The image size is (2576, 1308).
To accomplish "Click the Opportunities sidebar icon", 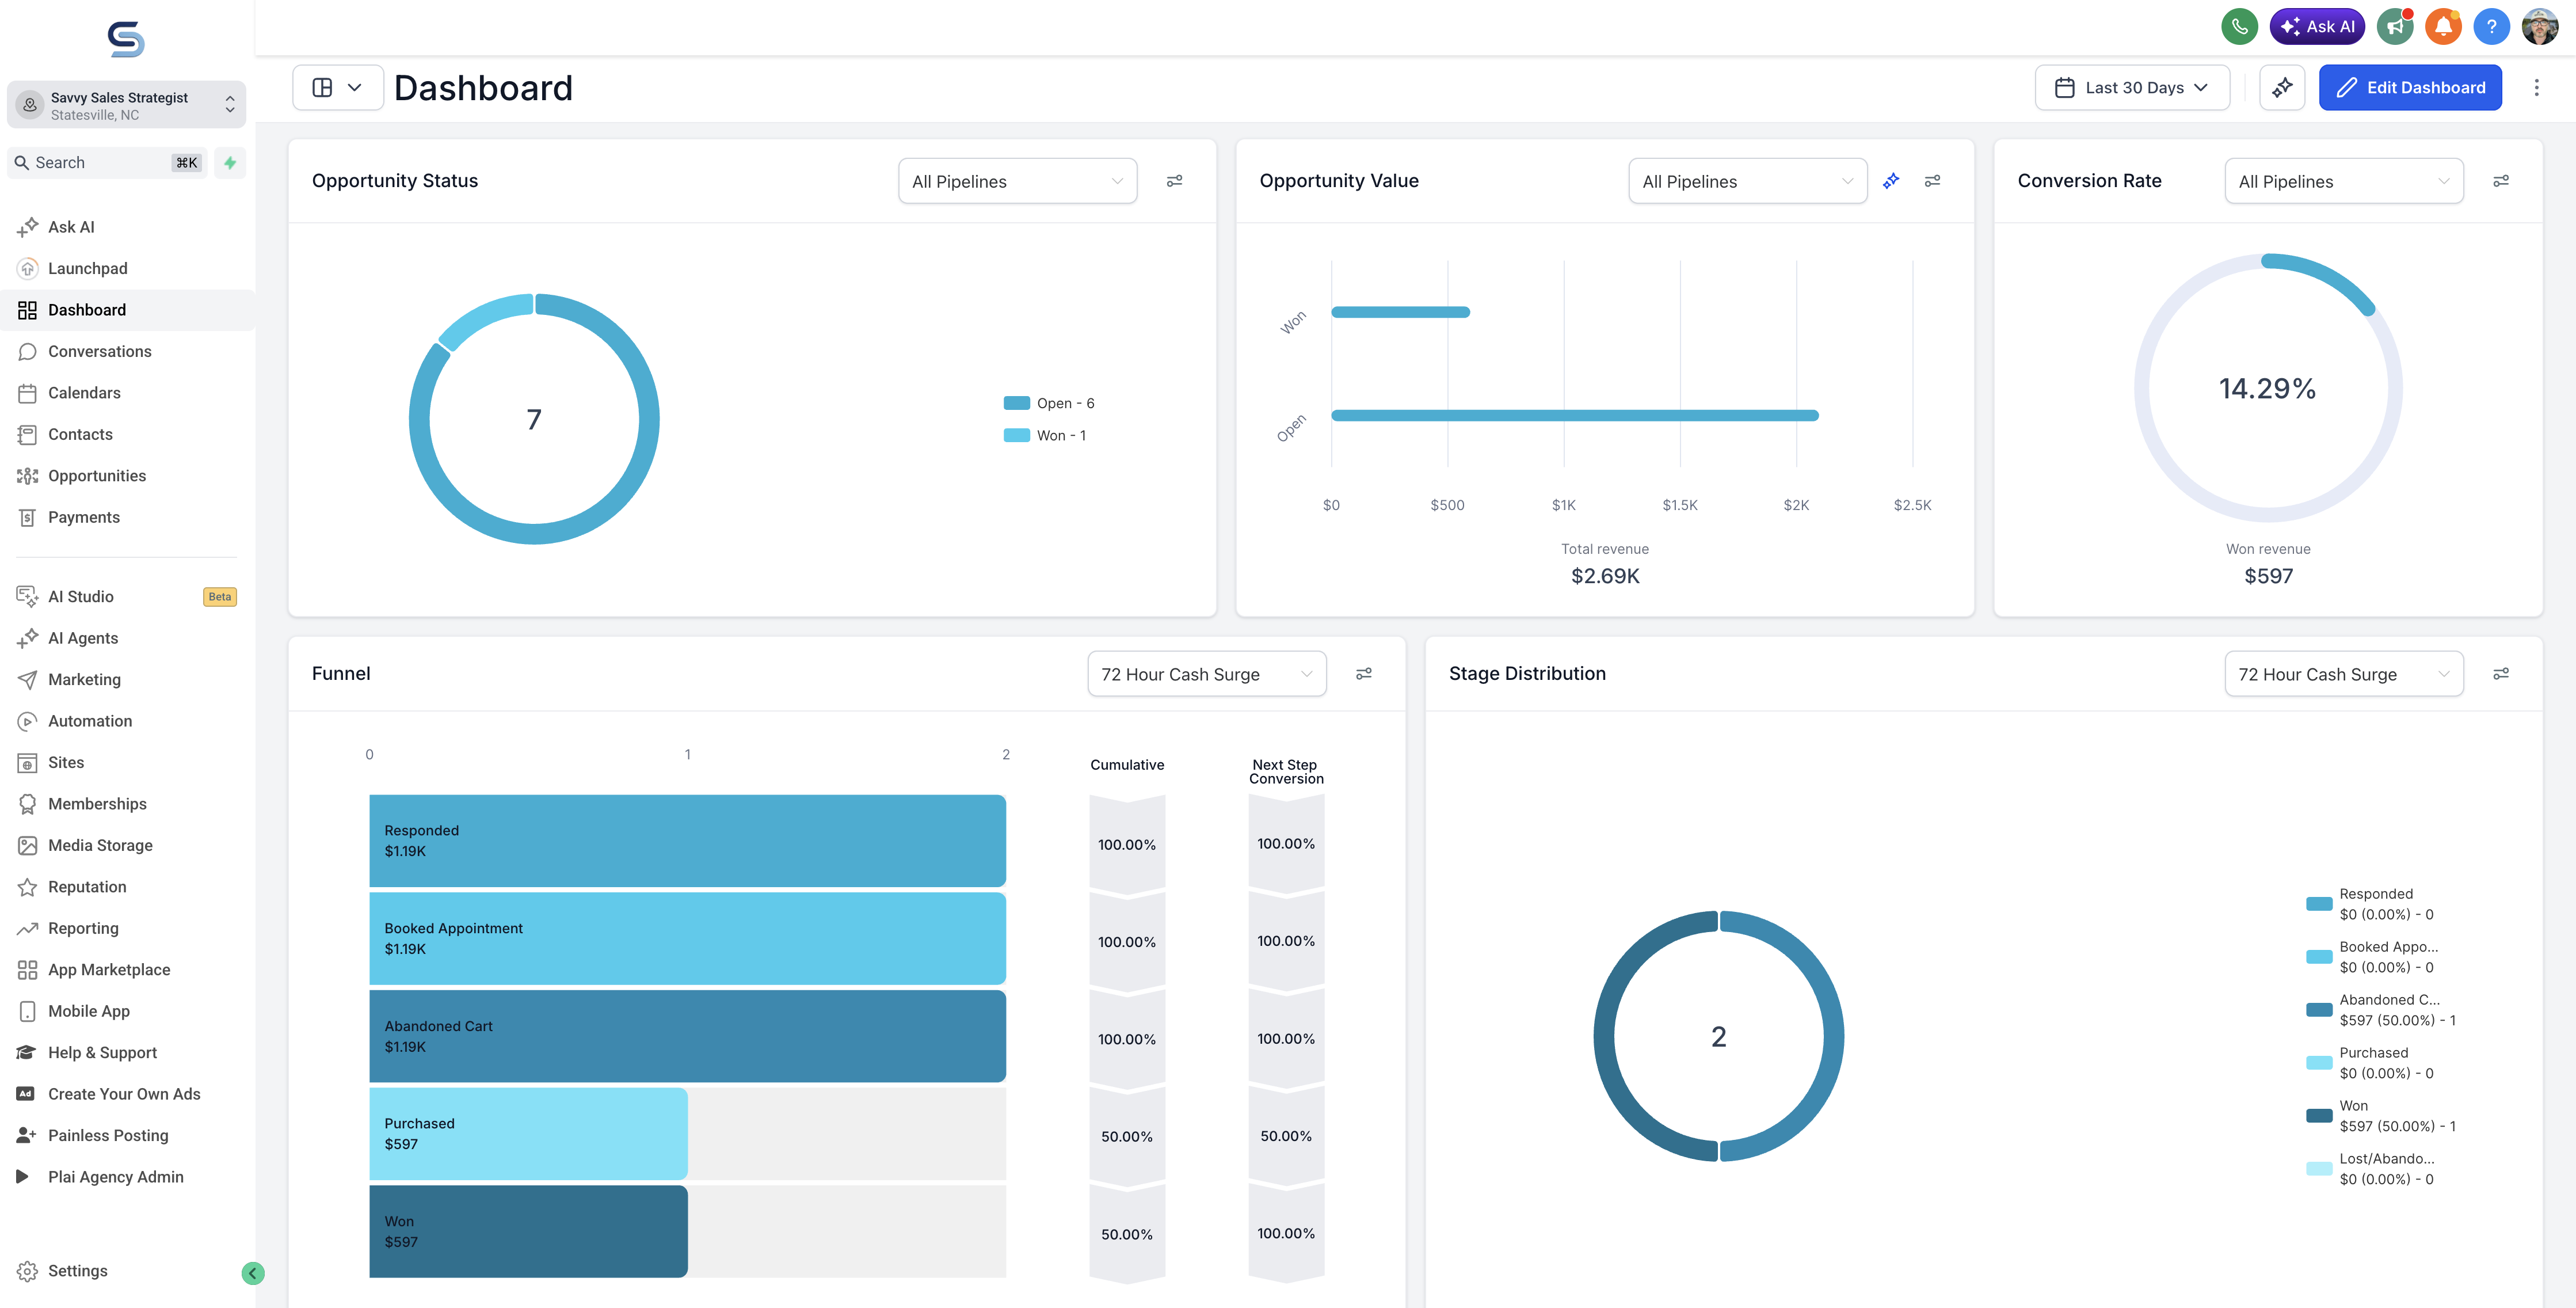I will 27,476.
